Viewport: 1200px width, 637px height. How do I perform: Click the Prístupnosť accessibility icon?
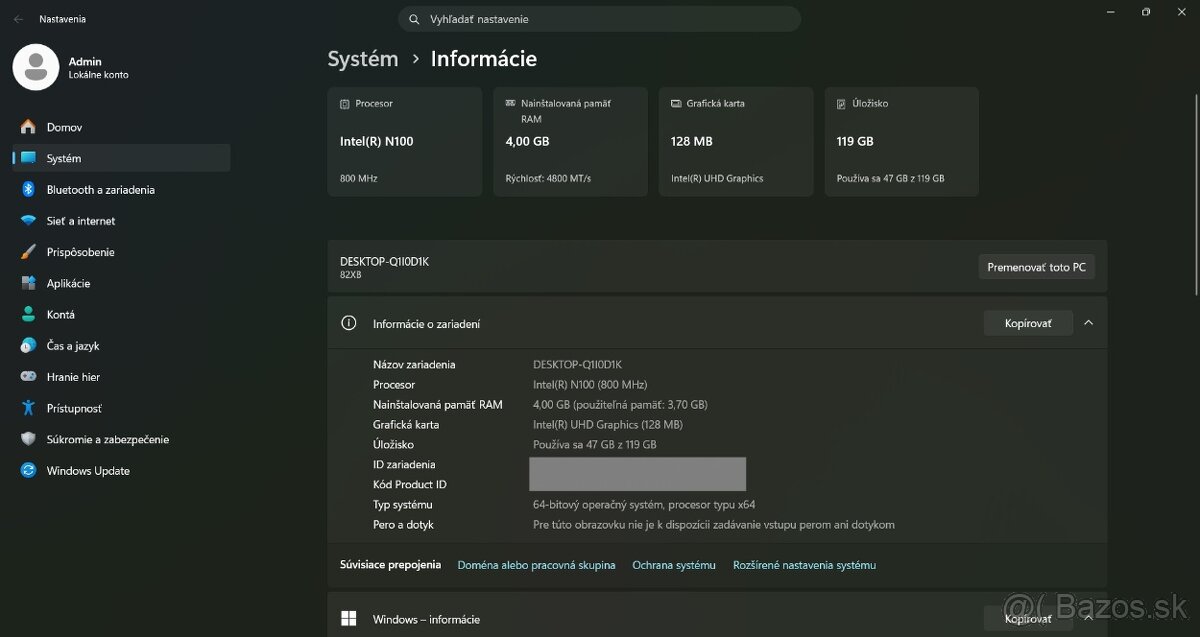28,408
